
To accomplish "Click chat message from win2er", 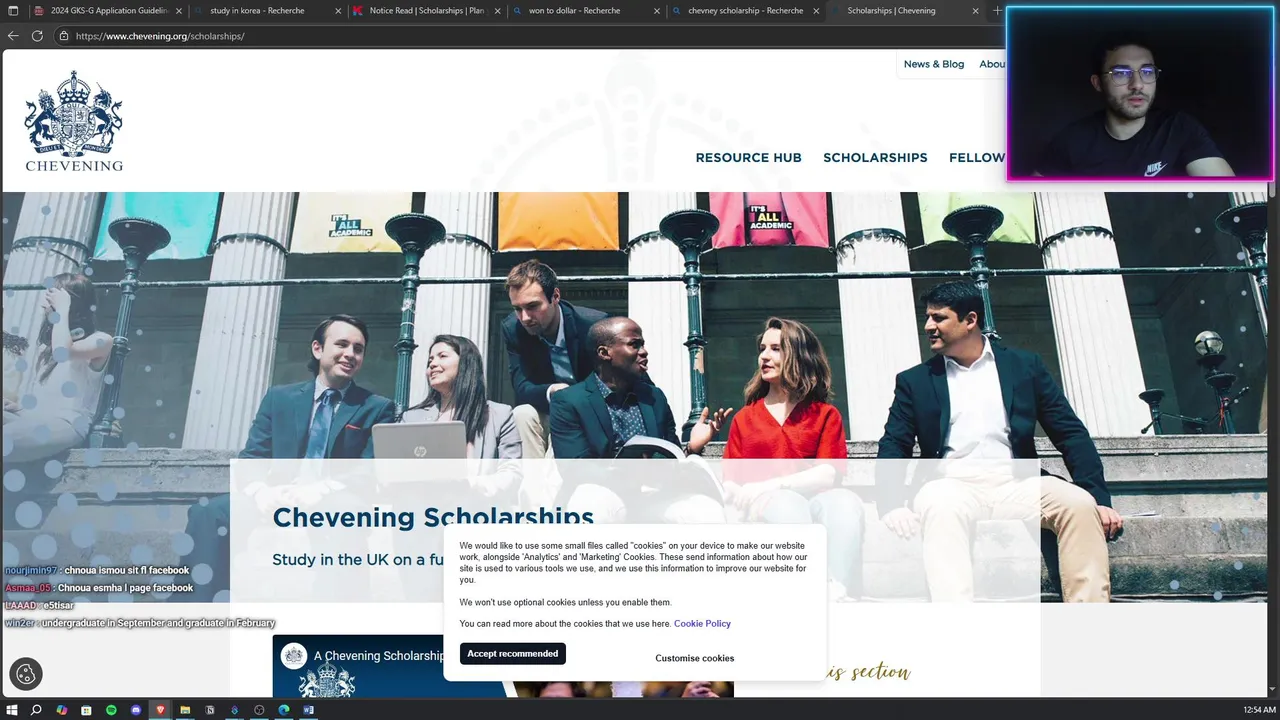I will click(x=140, y=623).
